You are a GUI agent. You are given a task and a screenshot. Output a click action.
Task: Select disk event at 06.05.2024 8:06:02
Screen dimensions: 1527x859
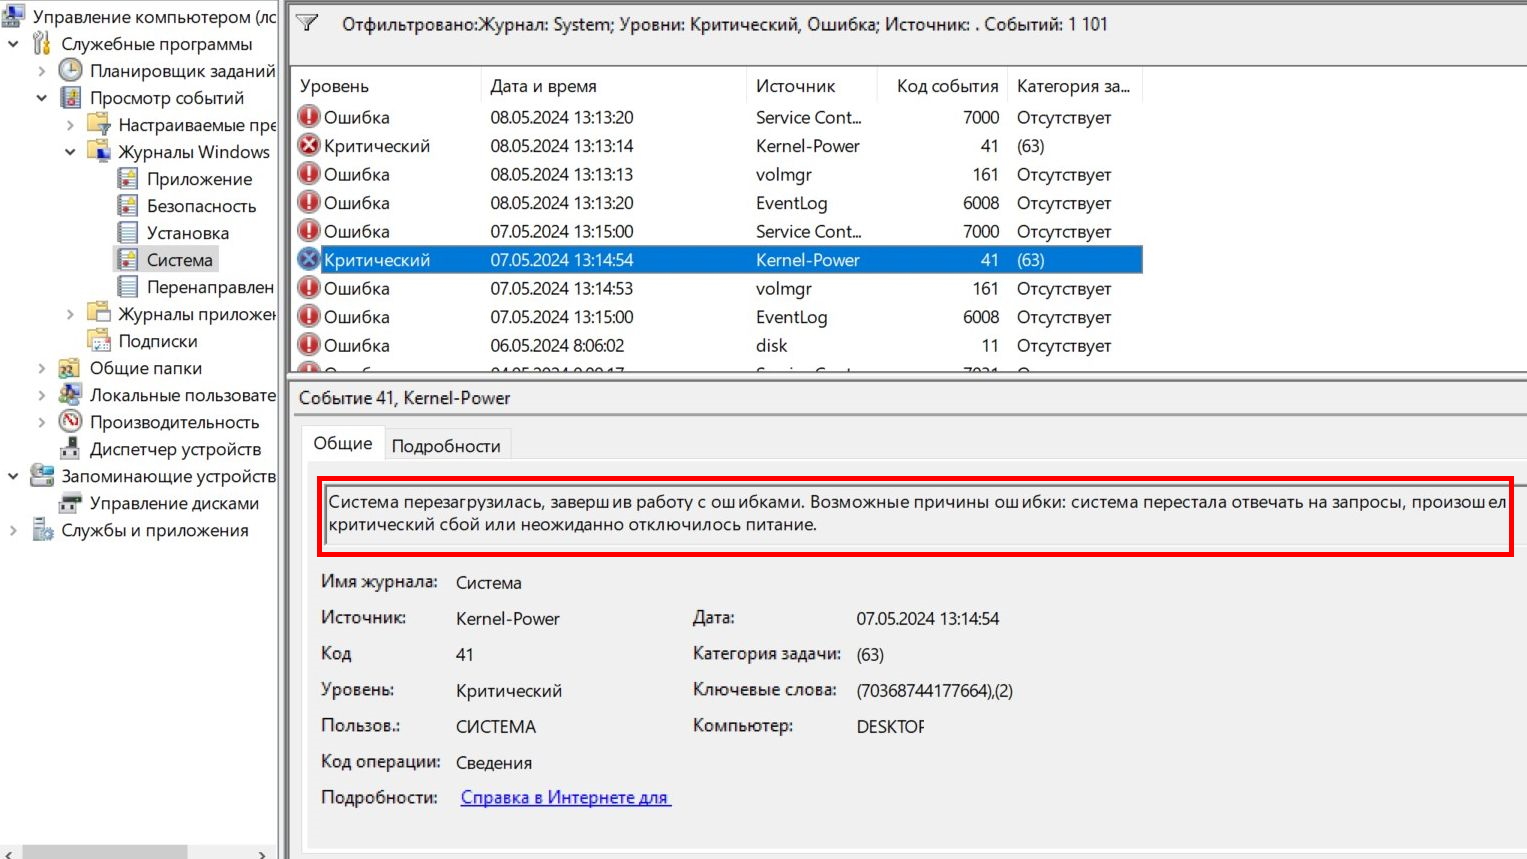pos(717,345)
